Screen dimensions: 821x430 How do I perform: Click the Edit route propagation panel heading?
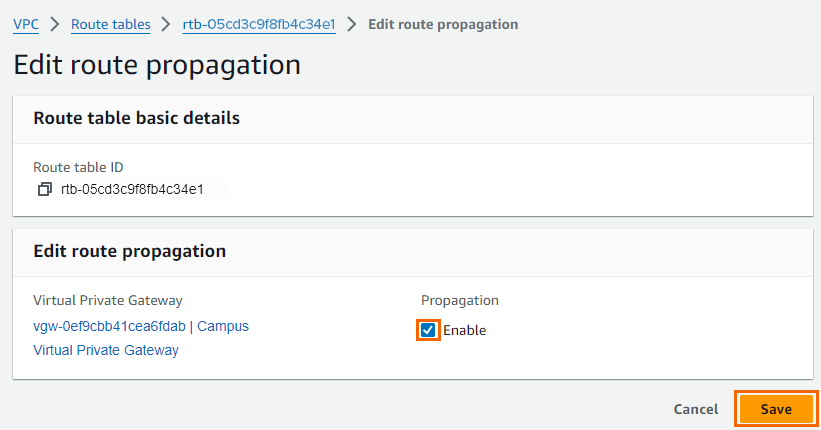click(130, 251)
